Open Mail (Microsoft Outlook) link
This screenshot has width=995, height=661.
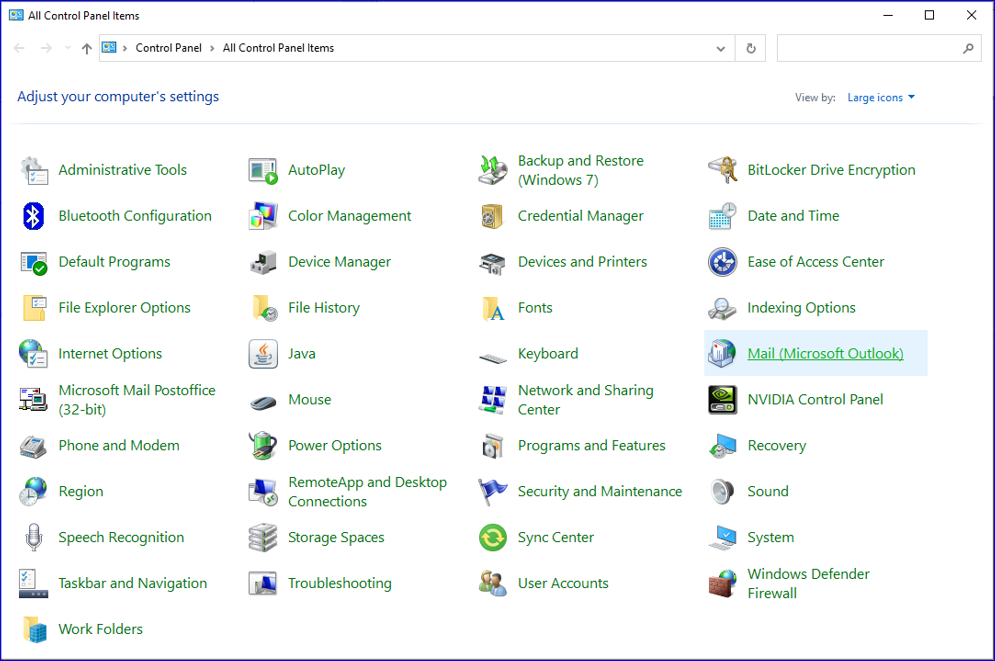click(x=824, y=353)
